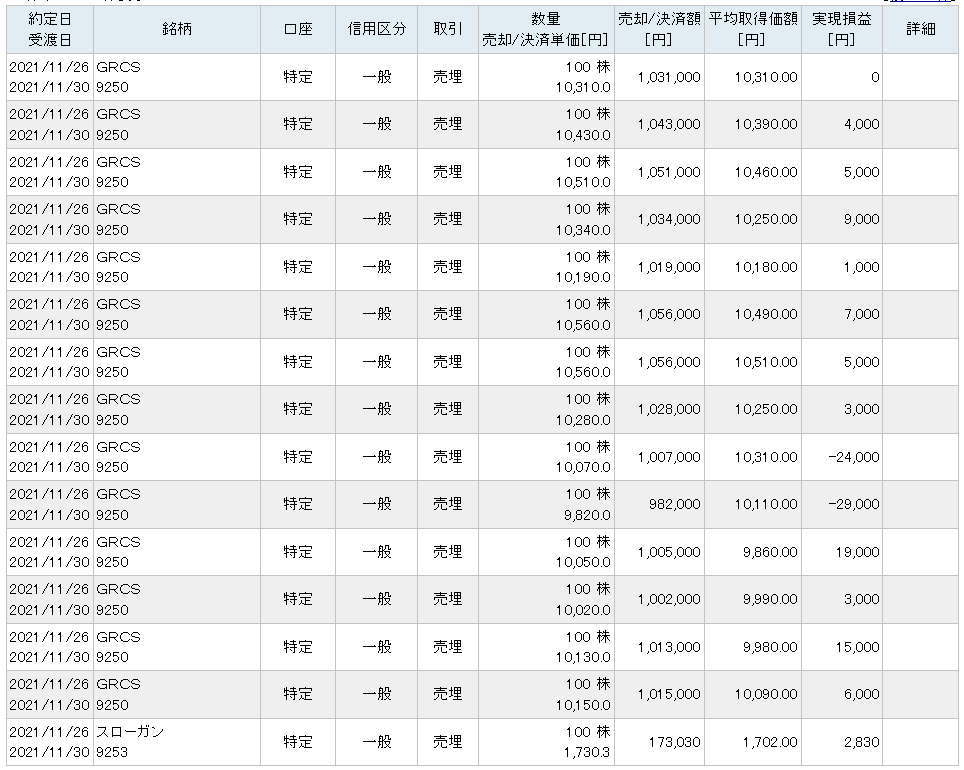Screen dimensions: 964x770
Task: Click the 173,030 sale amount cell
Action: point(674,742)
